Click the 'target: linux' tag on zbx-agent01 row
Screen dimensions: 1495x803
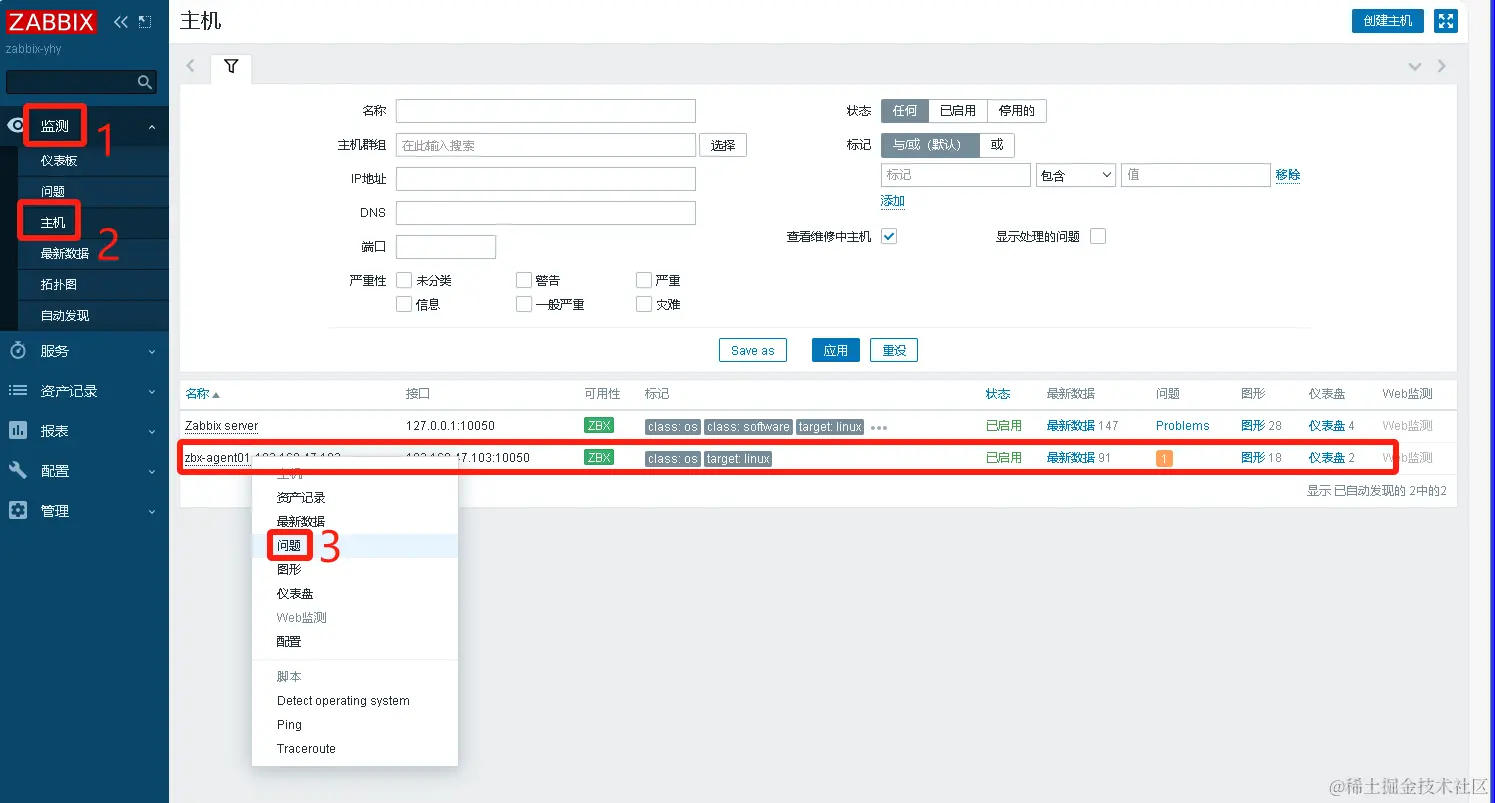point(738,459)
